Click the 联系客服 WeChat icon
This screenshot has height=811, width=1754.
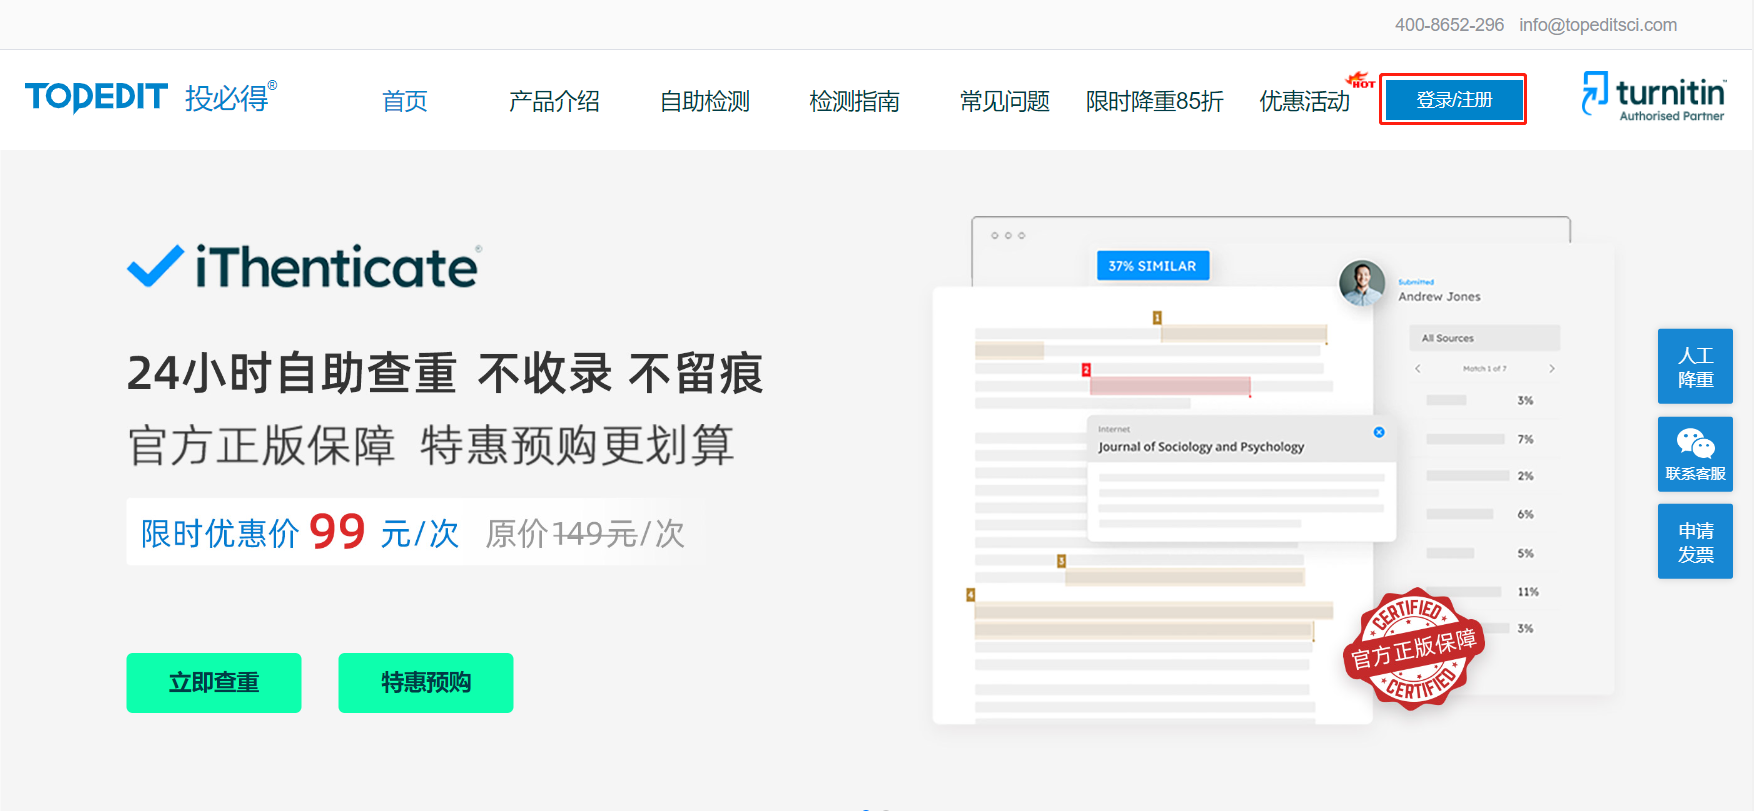click(x=1695, y=454)
